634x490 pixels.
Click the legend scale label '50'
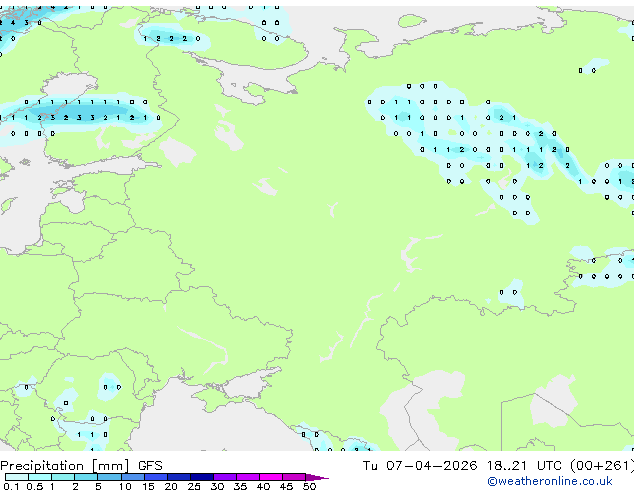click(309, 486)
